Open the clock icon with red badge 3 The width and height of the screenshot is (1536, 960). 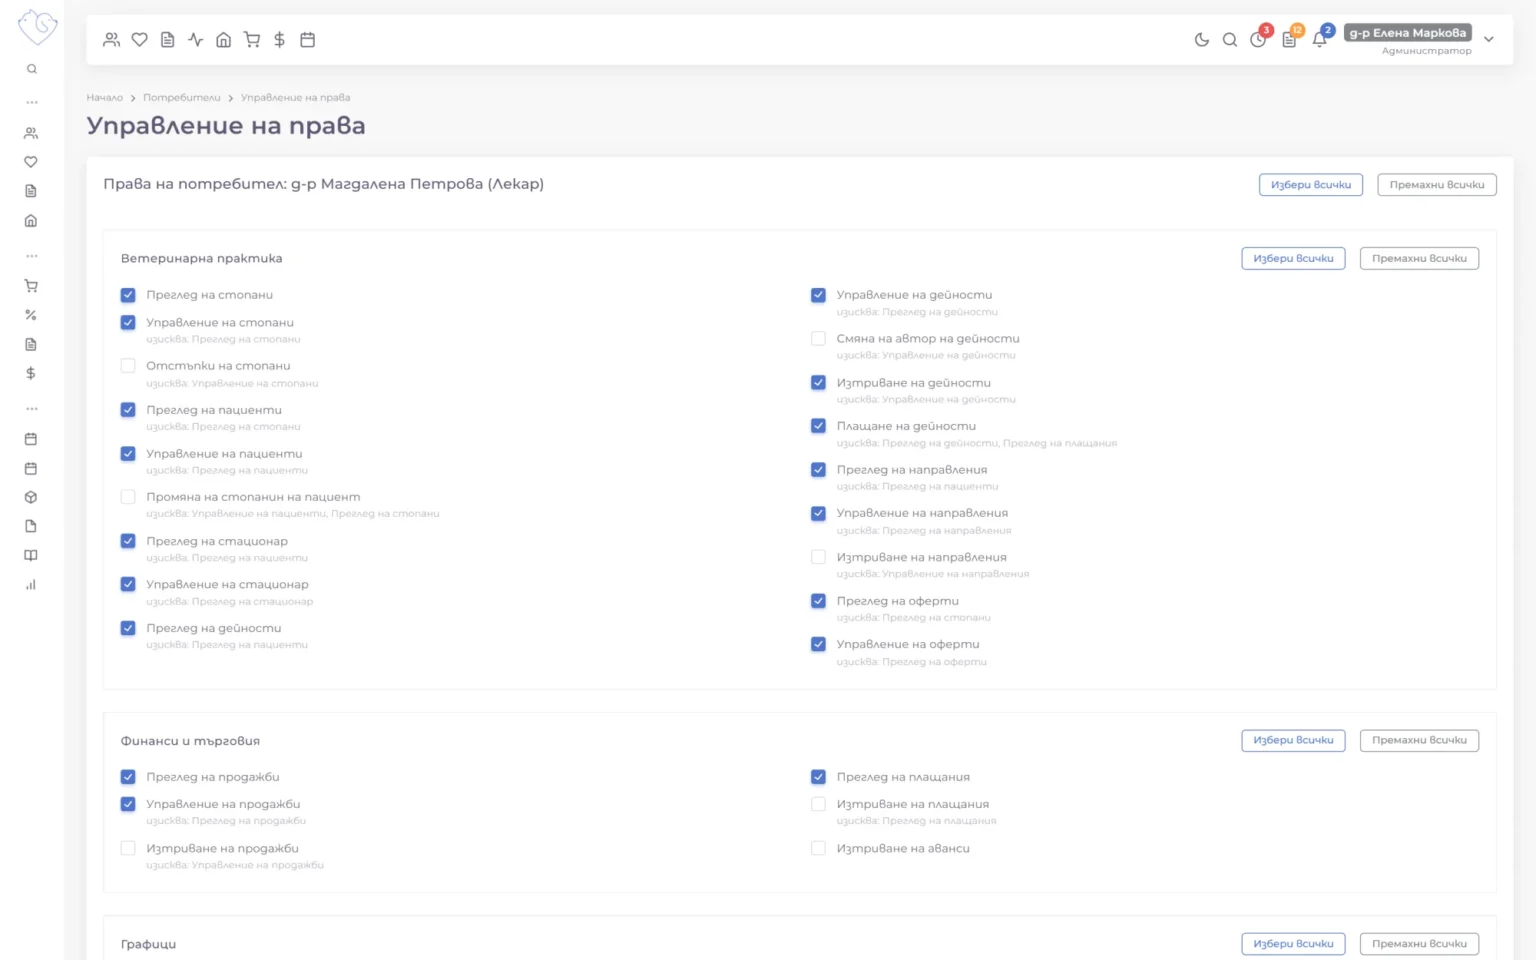(1259, 39)
